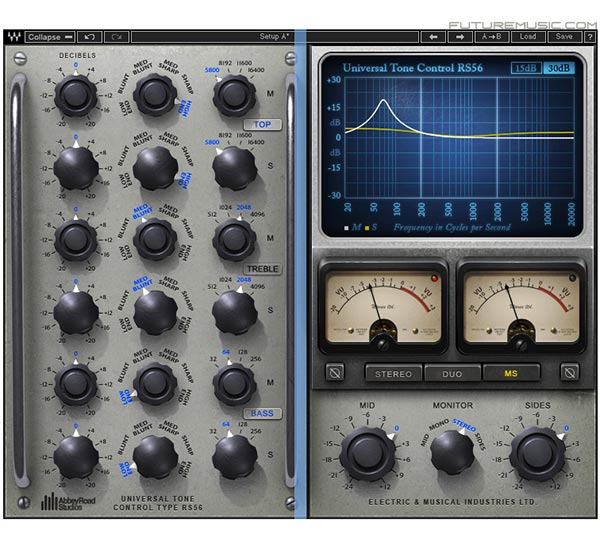Screen dimensions: 600x550
Task: Click the Top M frequency knob
Action: (x=234, y=95)
